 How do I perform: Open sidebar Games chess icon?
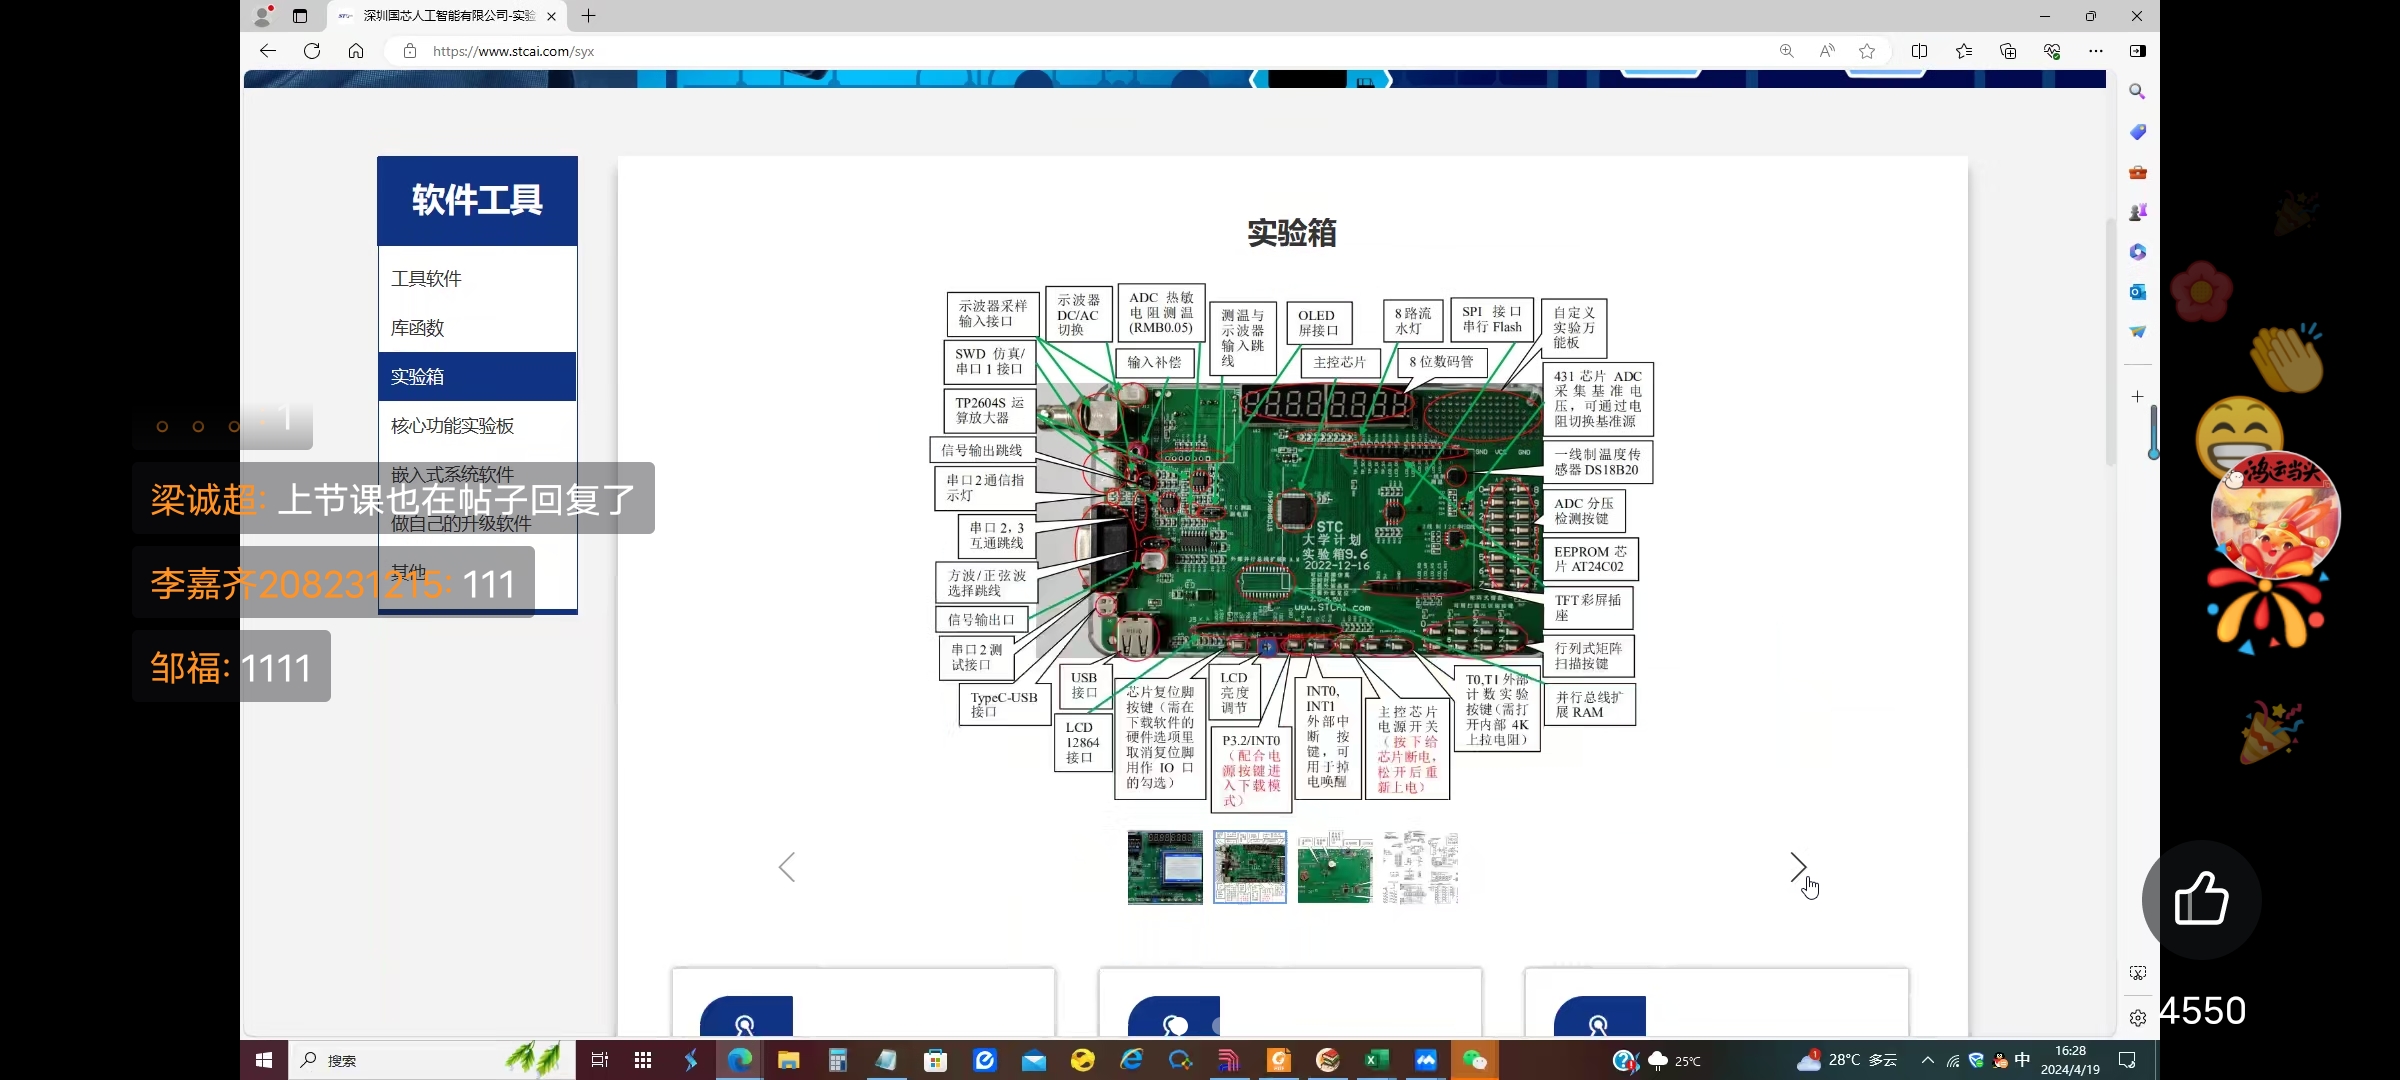pyautogui.click(x=2137, y=212)
